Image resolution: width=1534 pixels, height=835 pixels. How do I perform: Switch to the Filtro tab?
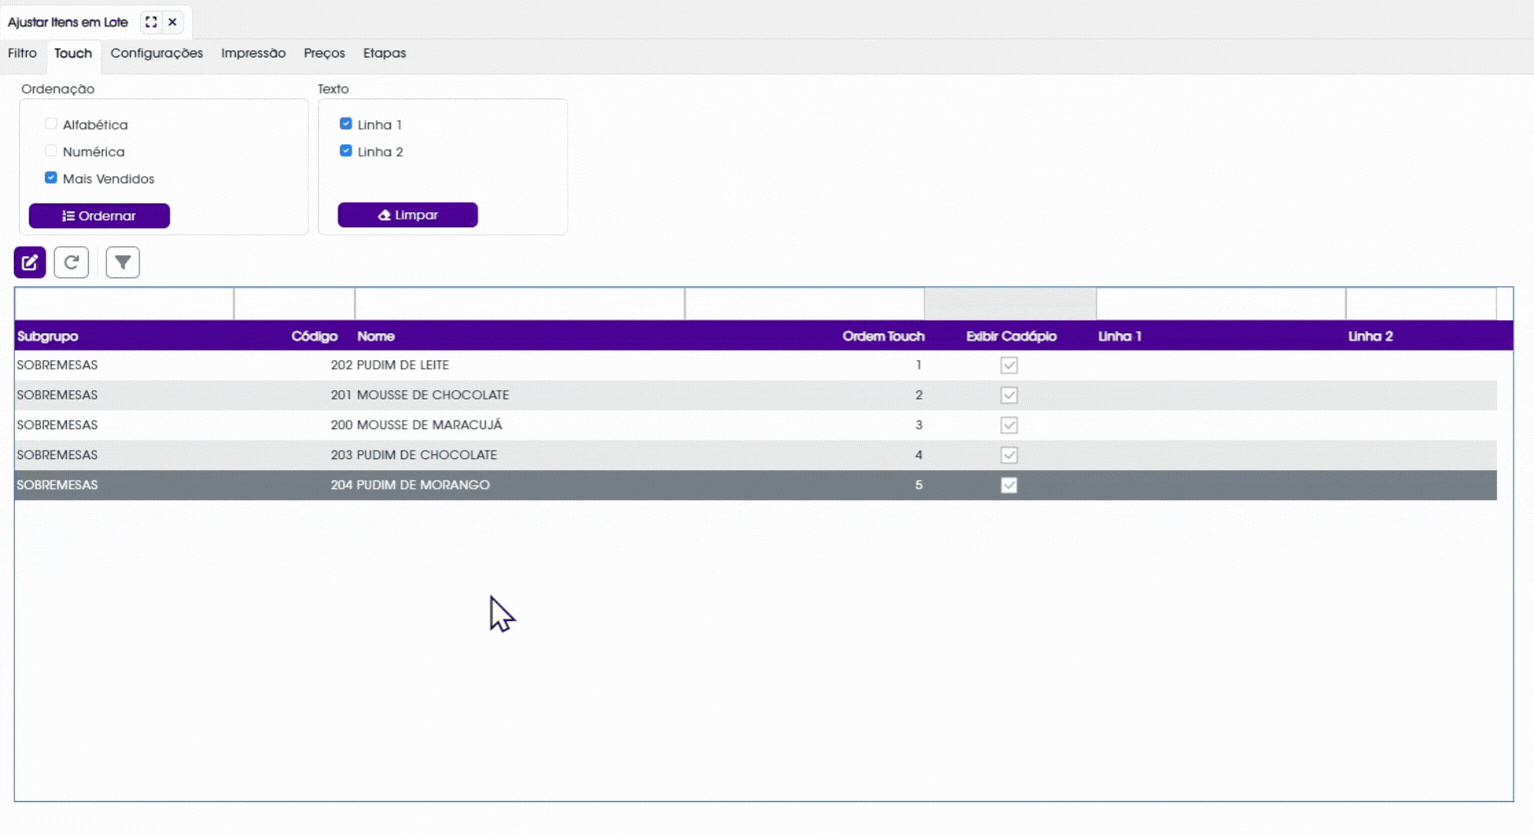pyautogui.click(x=22, y=53)
